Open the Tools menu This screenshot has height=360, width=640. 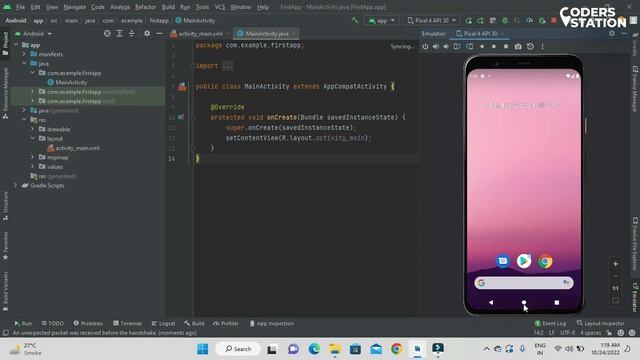[202, 7]
